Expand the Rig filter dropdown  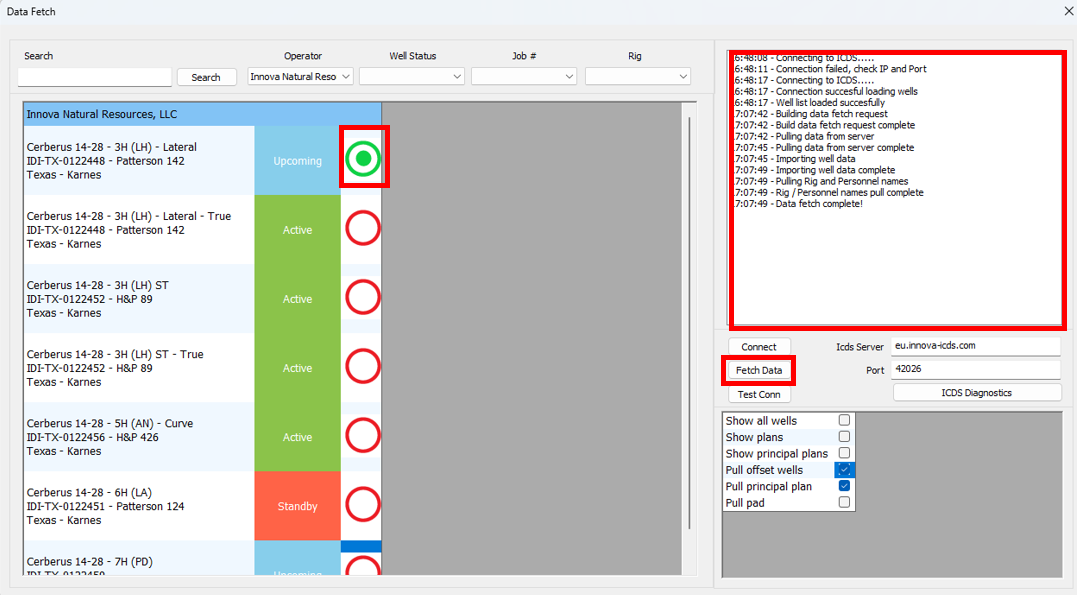coord(638,77)
